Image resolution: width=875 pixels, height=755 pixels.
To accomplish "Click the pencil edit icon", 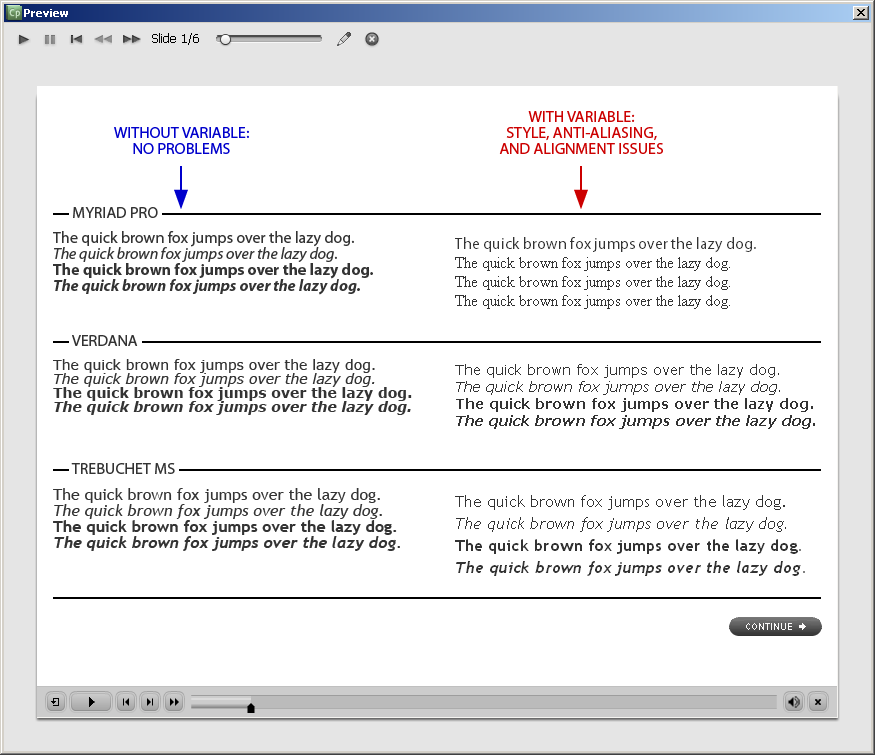I will tap(344, 39).
